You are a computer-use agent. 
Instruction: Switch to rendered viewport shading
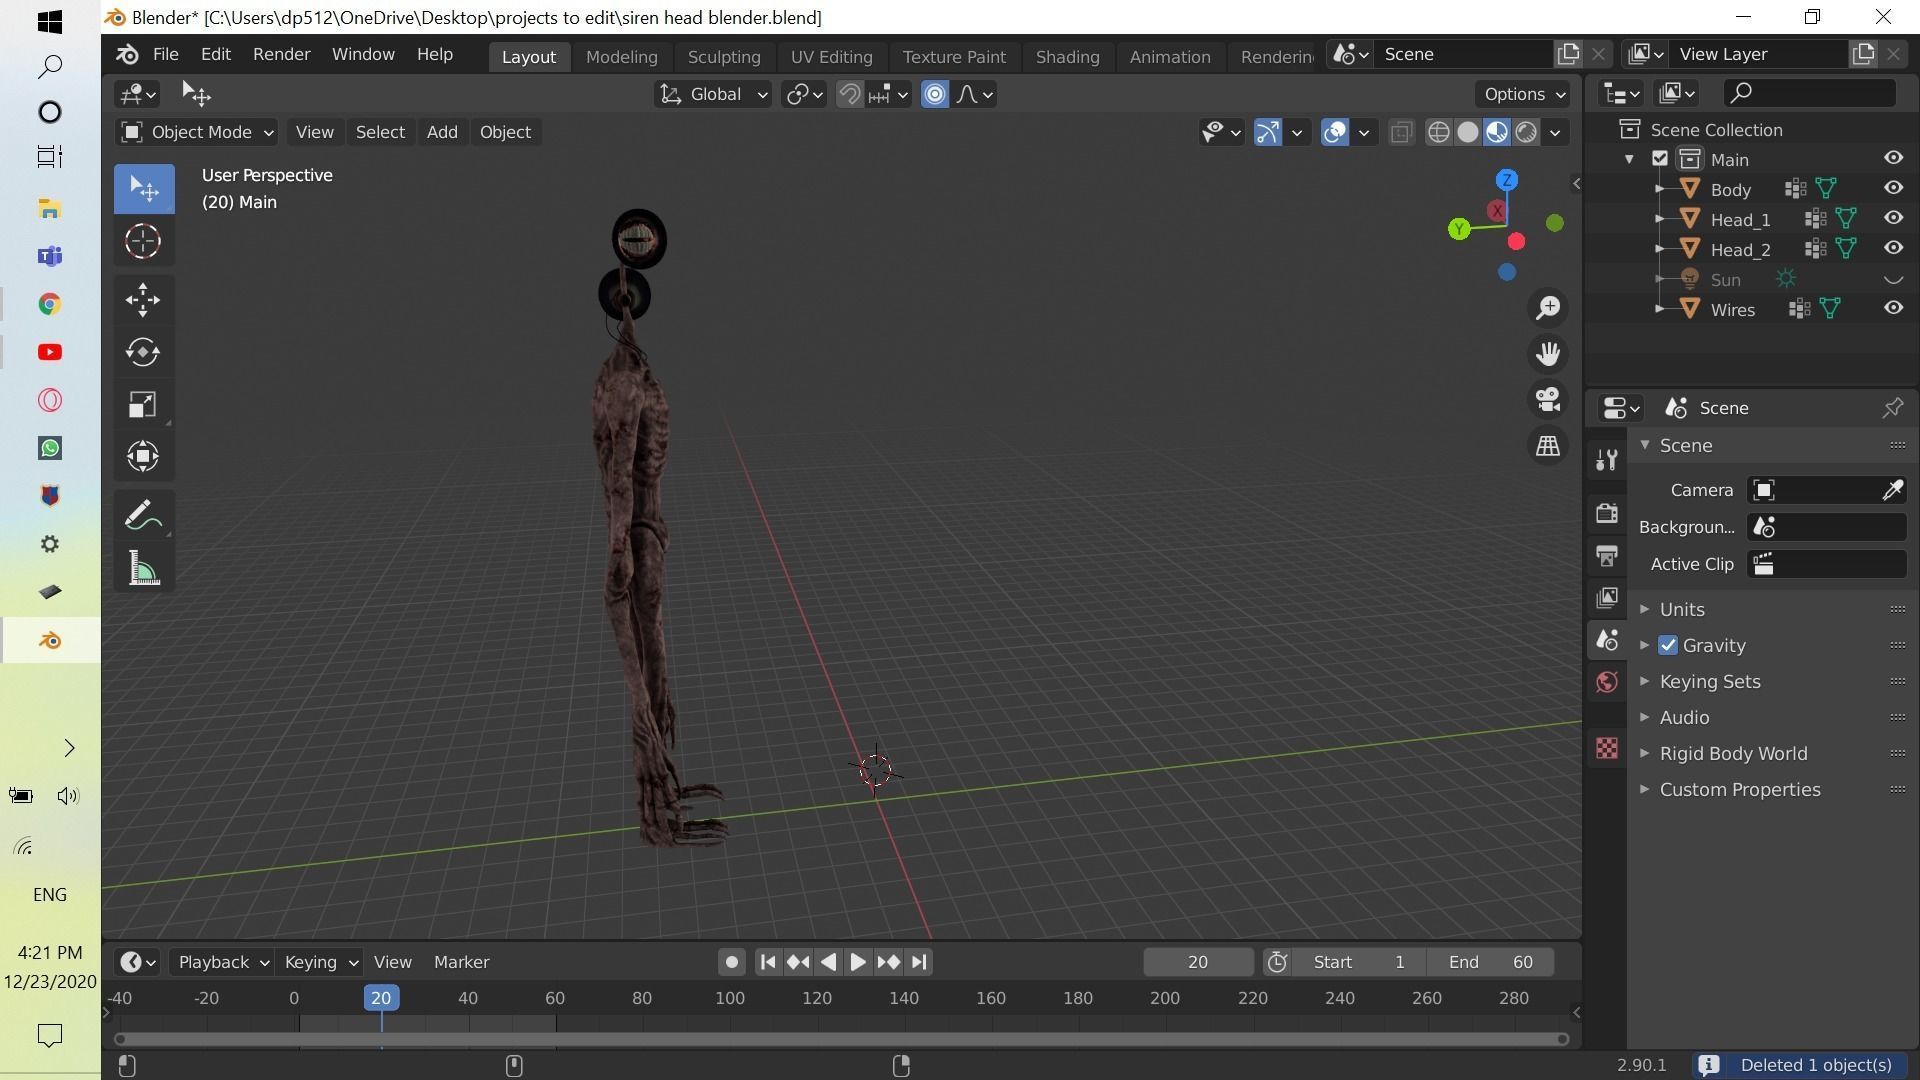click(x=1526, y=132)
